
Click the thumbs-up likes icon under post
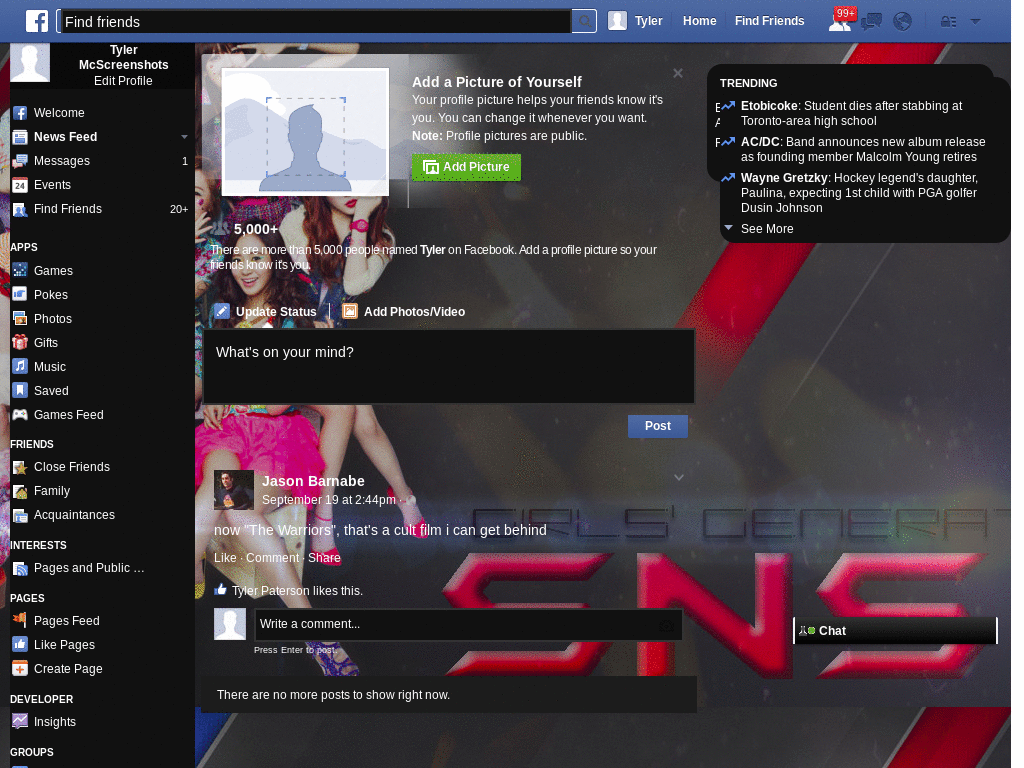pyautogui.click(x=221, y=590)
